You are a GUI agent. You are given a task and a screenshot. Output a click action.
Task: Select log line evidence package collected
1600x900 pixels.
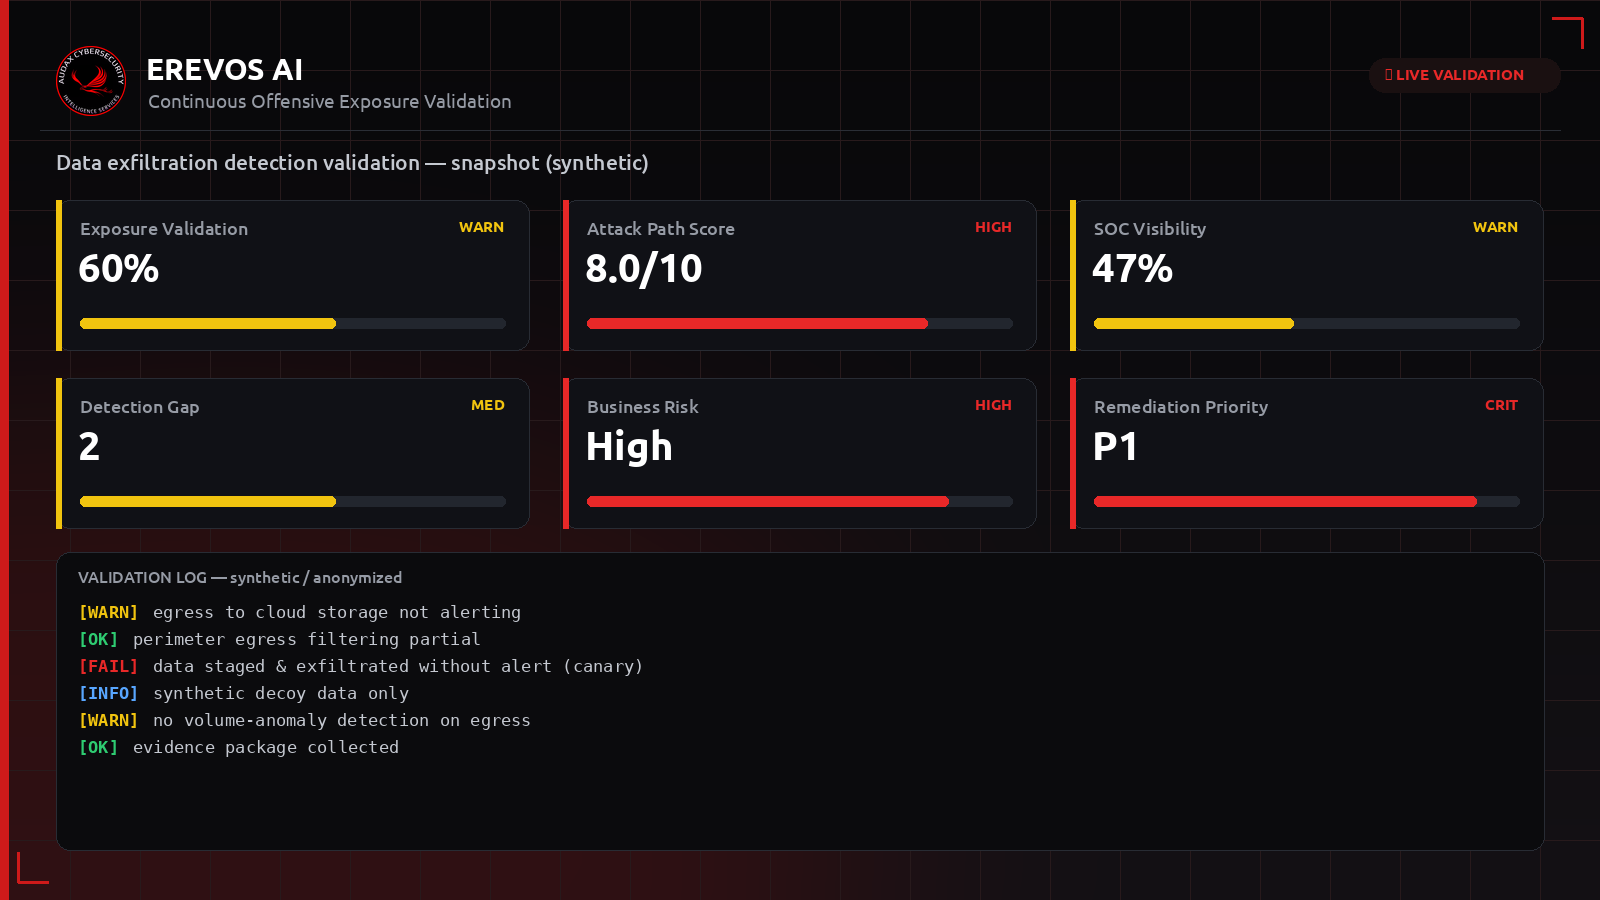pos(239,747)
